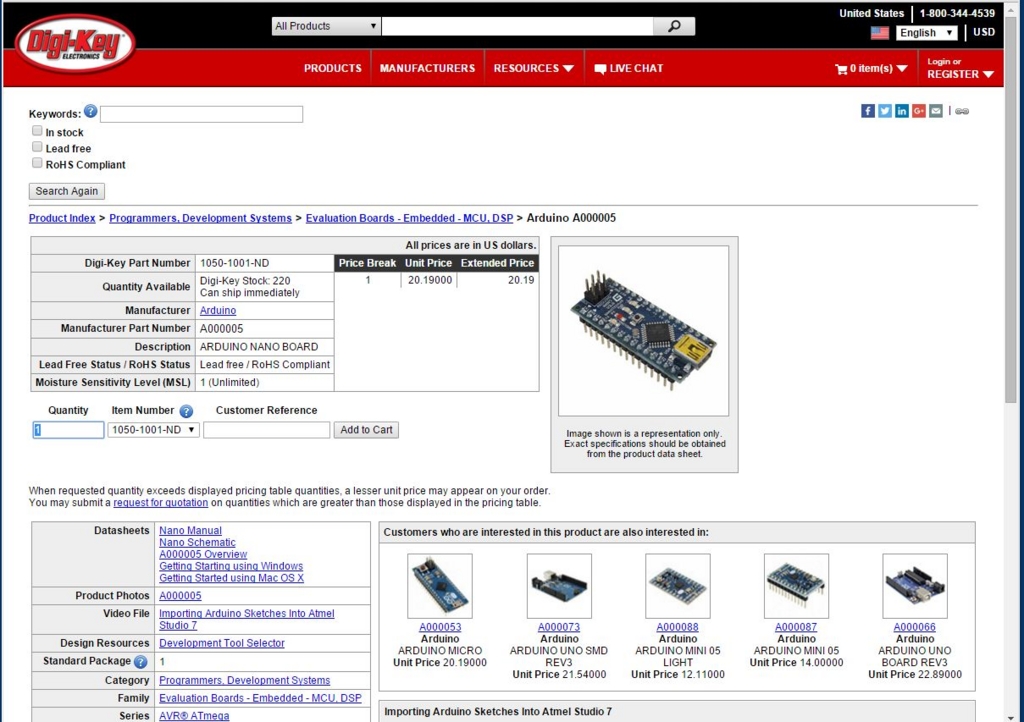Open the Arduino Micro A000053 thumbnail
The image size is (1024, 722).
coord(440,586)
